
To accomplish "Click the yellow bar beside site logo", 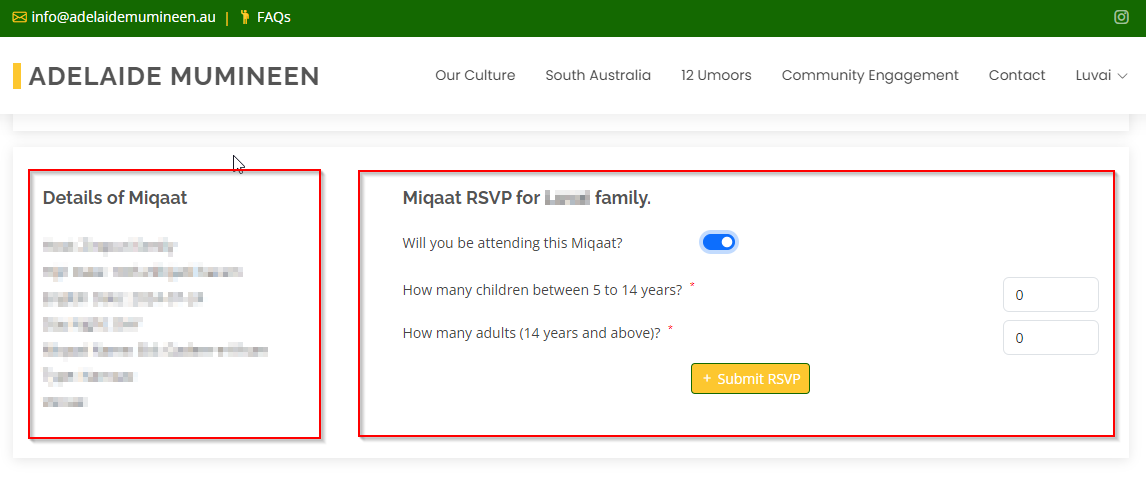I will pyautogui.click(x=17, y=76).
